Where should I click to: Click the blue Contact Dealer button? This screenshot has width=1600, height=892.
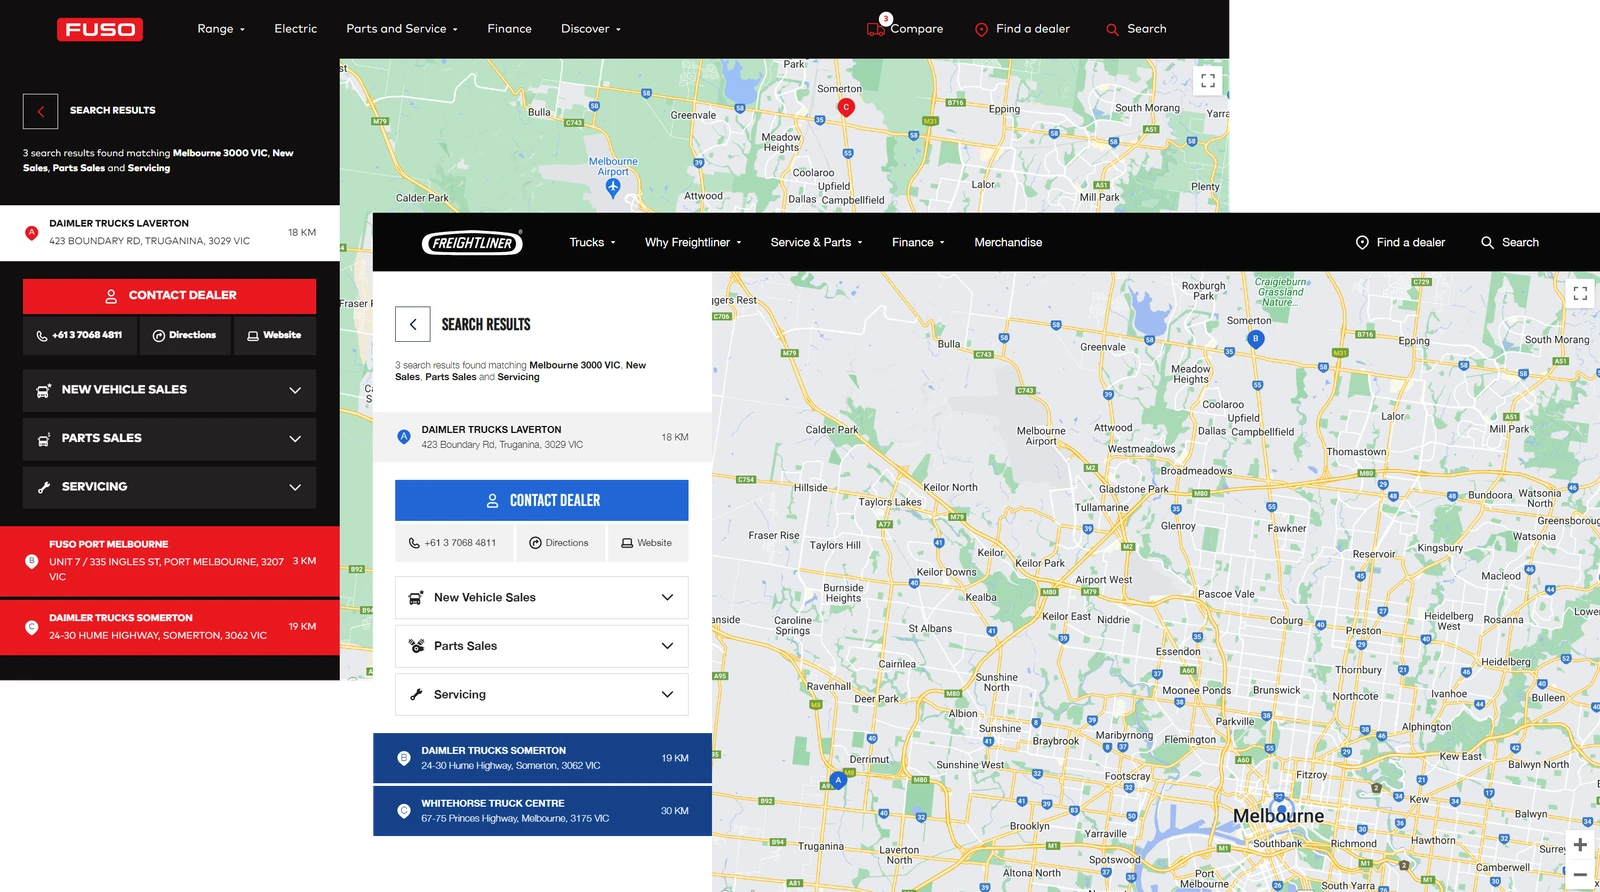[541, 500]
